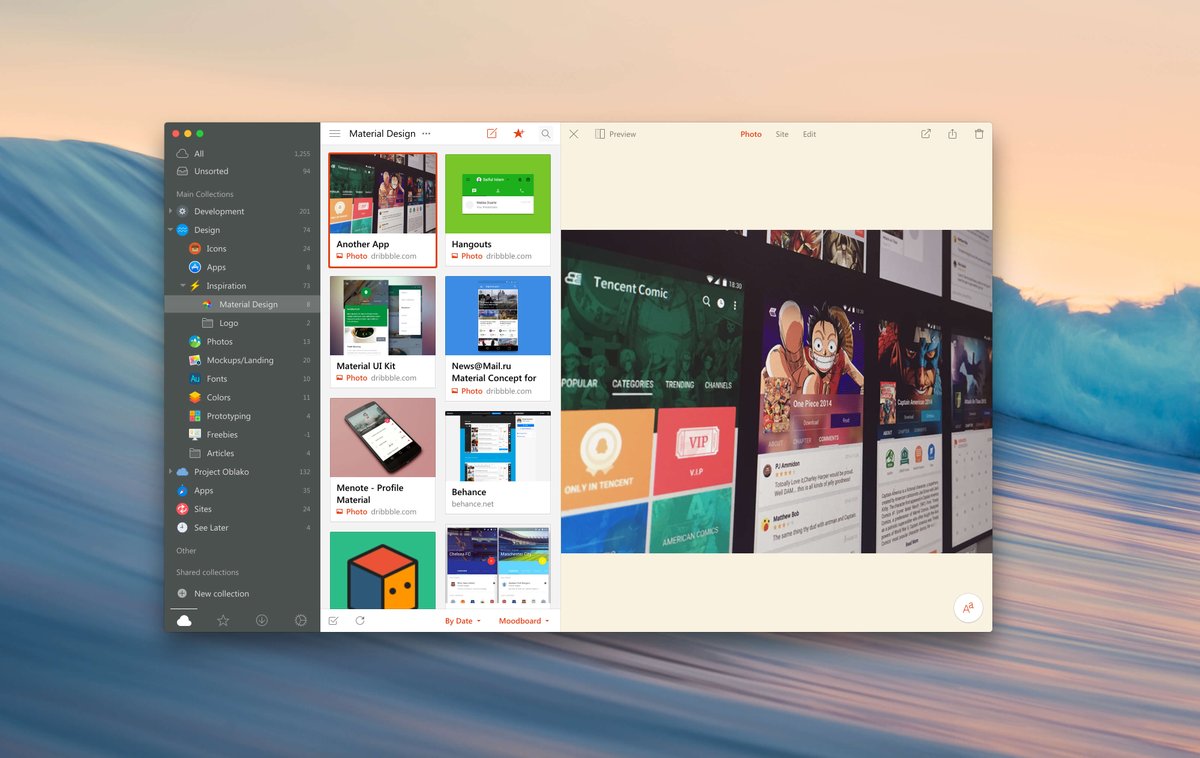Open the Freebies collection
Image resolution: width=1200 pixels, height=758 pixels.
point(242,435)
